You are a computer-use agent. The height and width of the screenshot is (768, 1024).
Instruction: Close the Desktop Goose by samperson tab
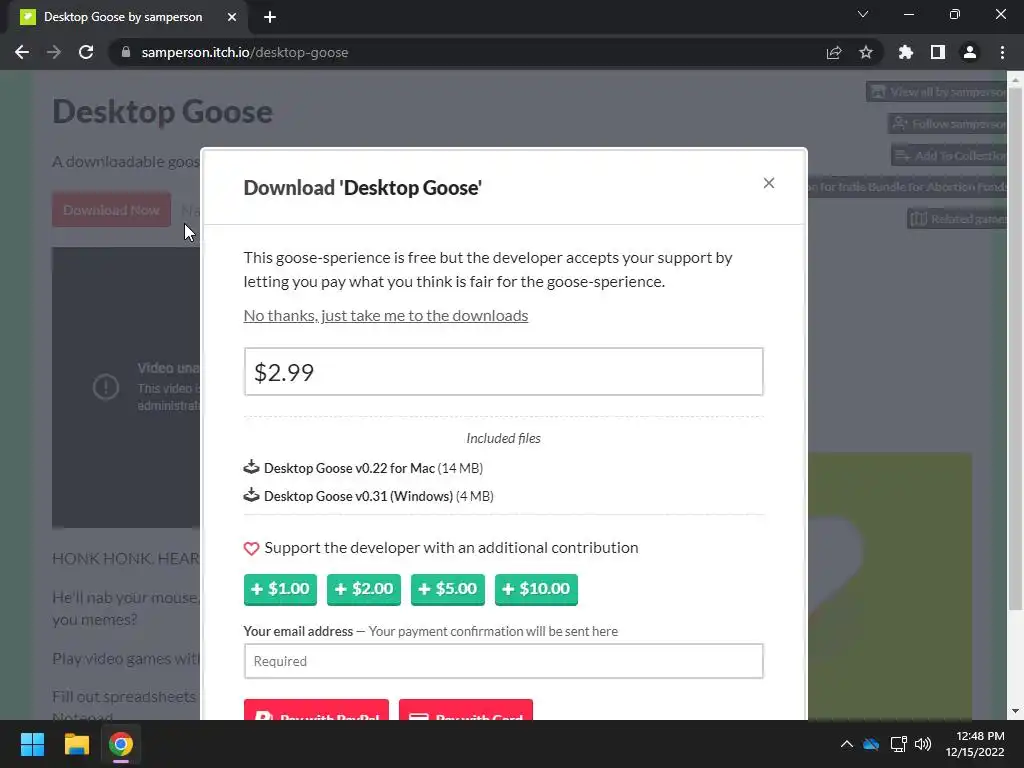click(x=232, y=17)
